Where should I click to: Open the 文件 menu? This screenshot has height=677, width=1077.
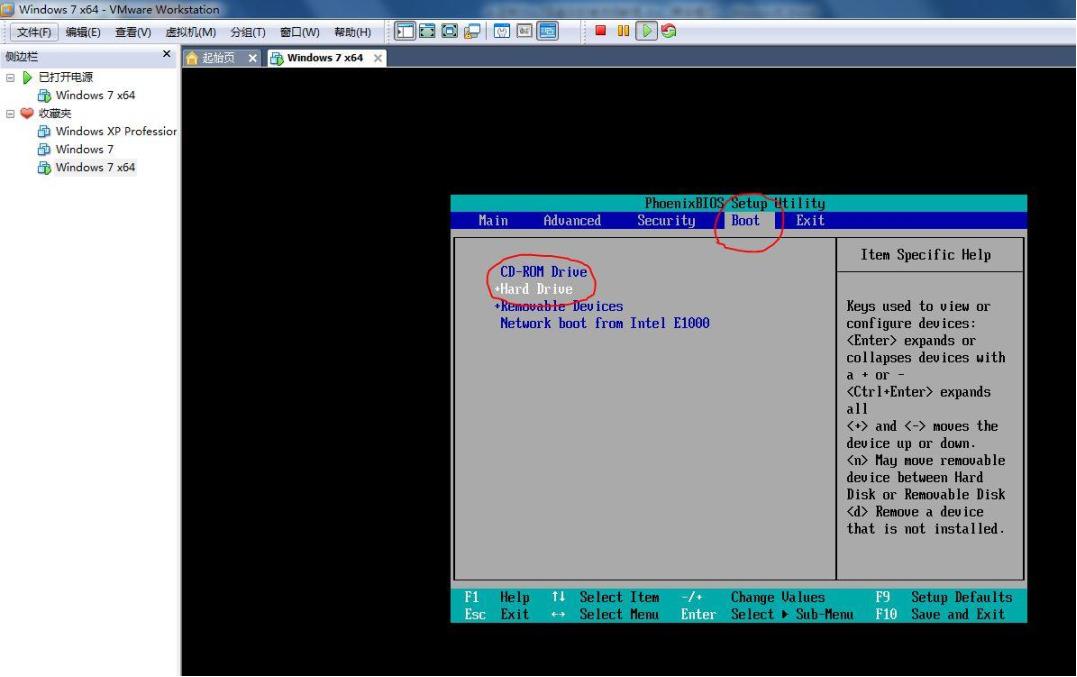(x=33, y=31)
